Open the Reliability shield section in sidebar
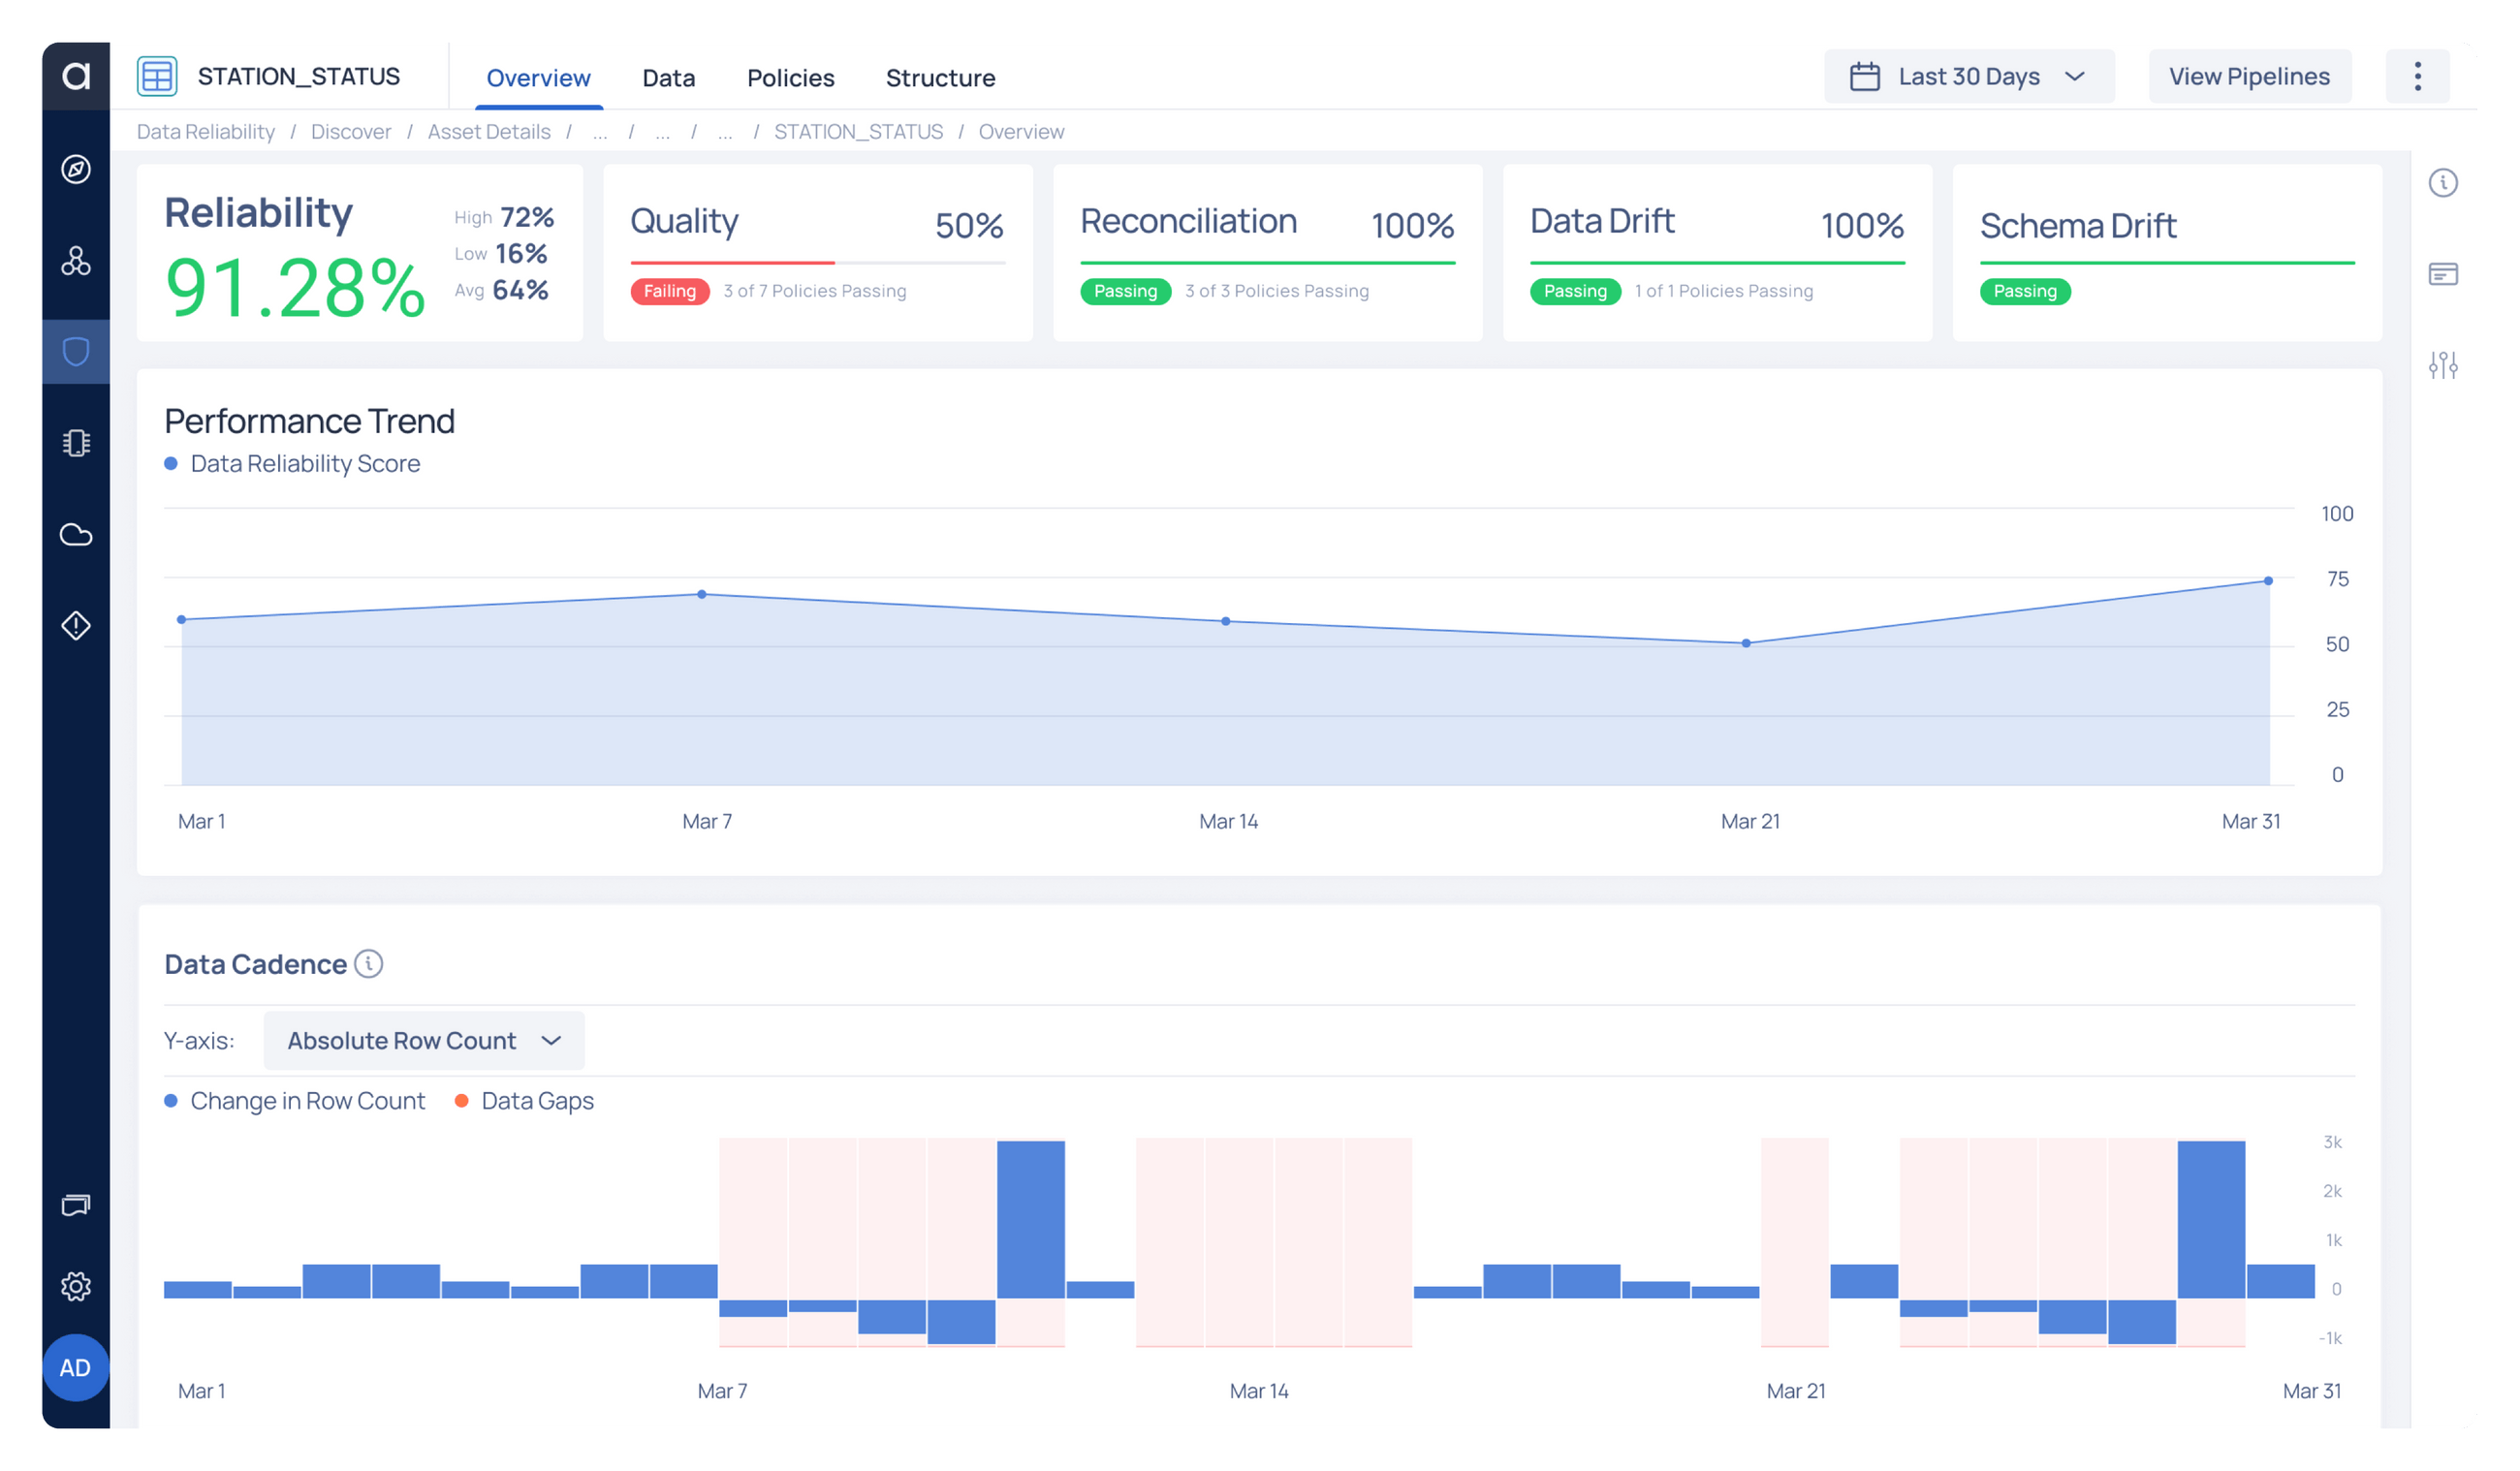 tap(76, 351)
